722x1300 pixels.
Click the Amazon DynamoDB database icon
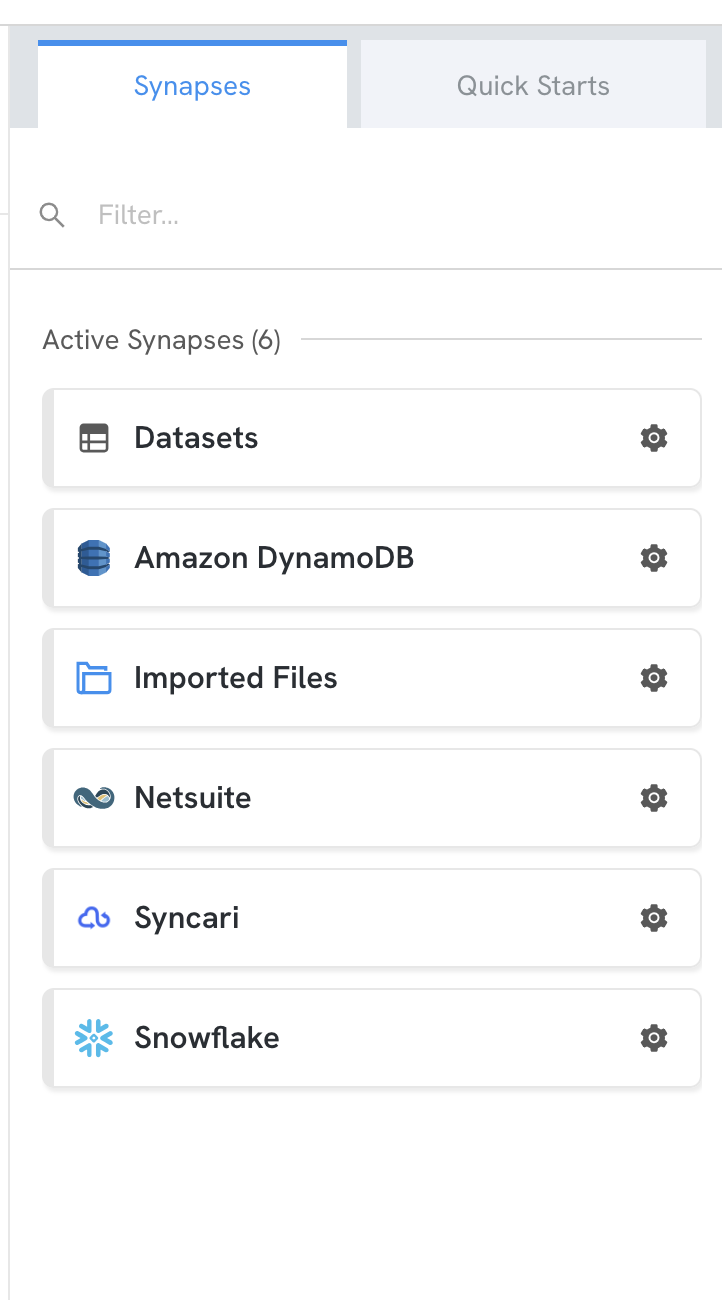(x=94, y=558)
